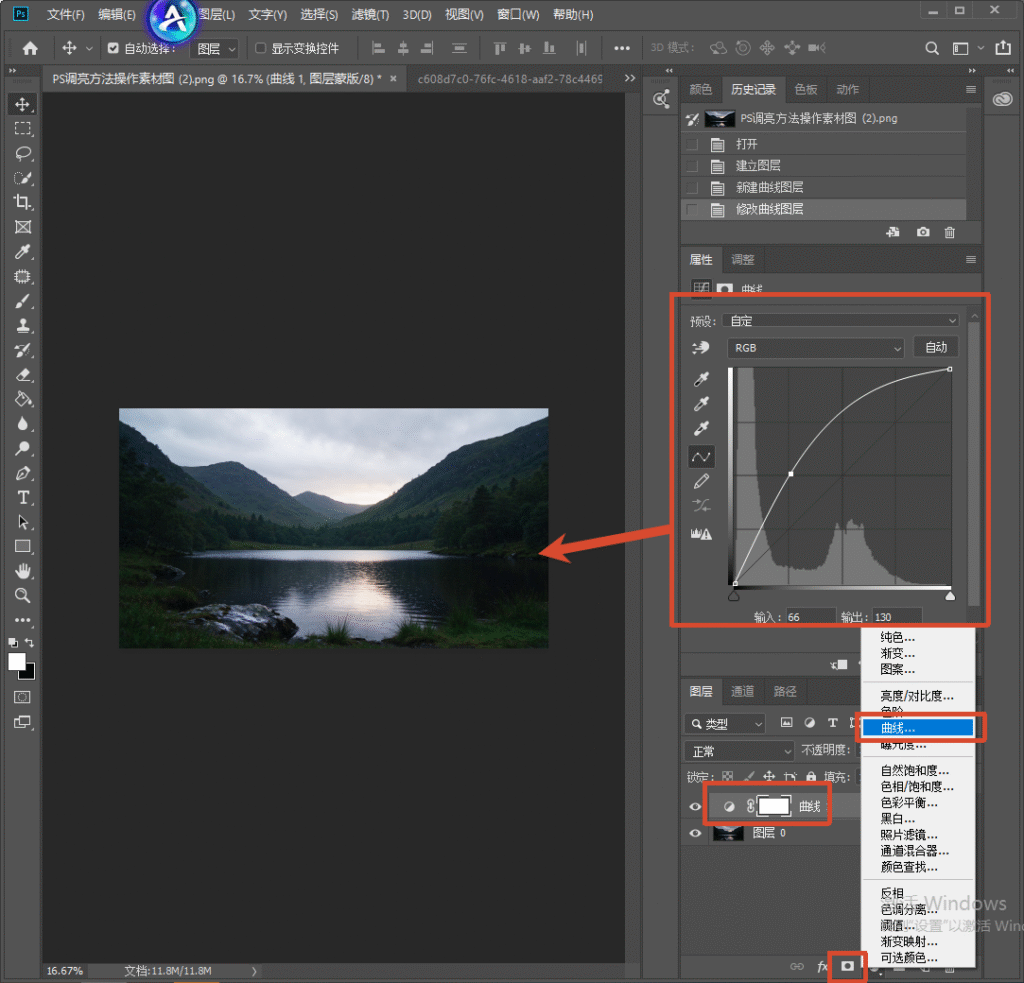Viewport: 1024px width, 983px height.
Task: Select the Paint Bucket tool
Action: (23, 400)
